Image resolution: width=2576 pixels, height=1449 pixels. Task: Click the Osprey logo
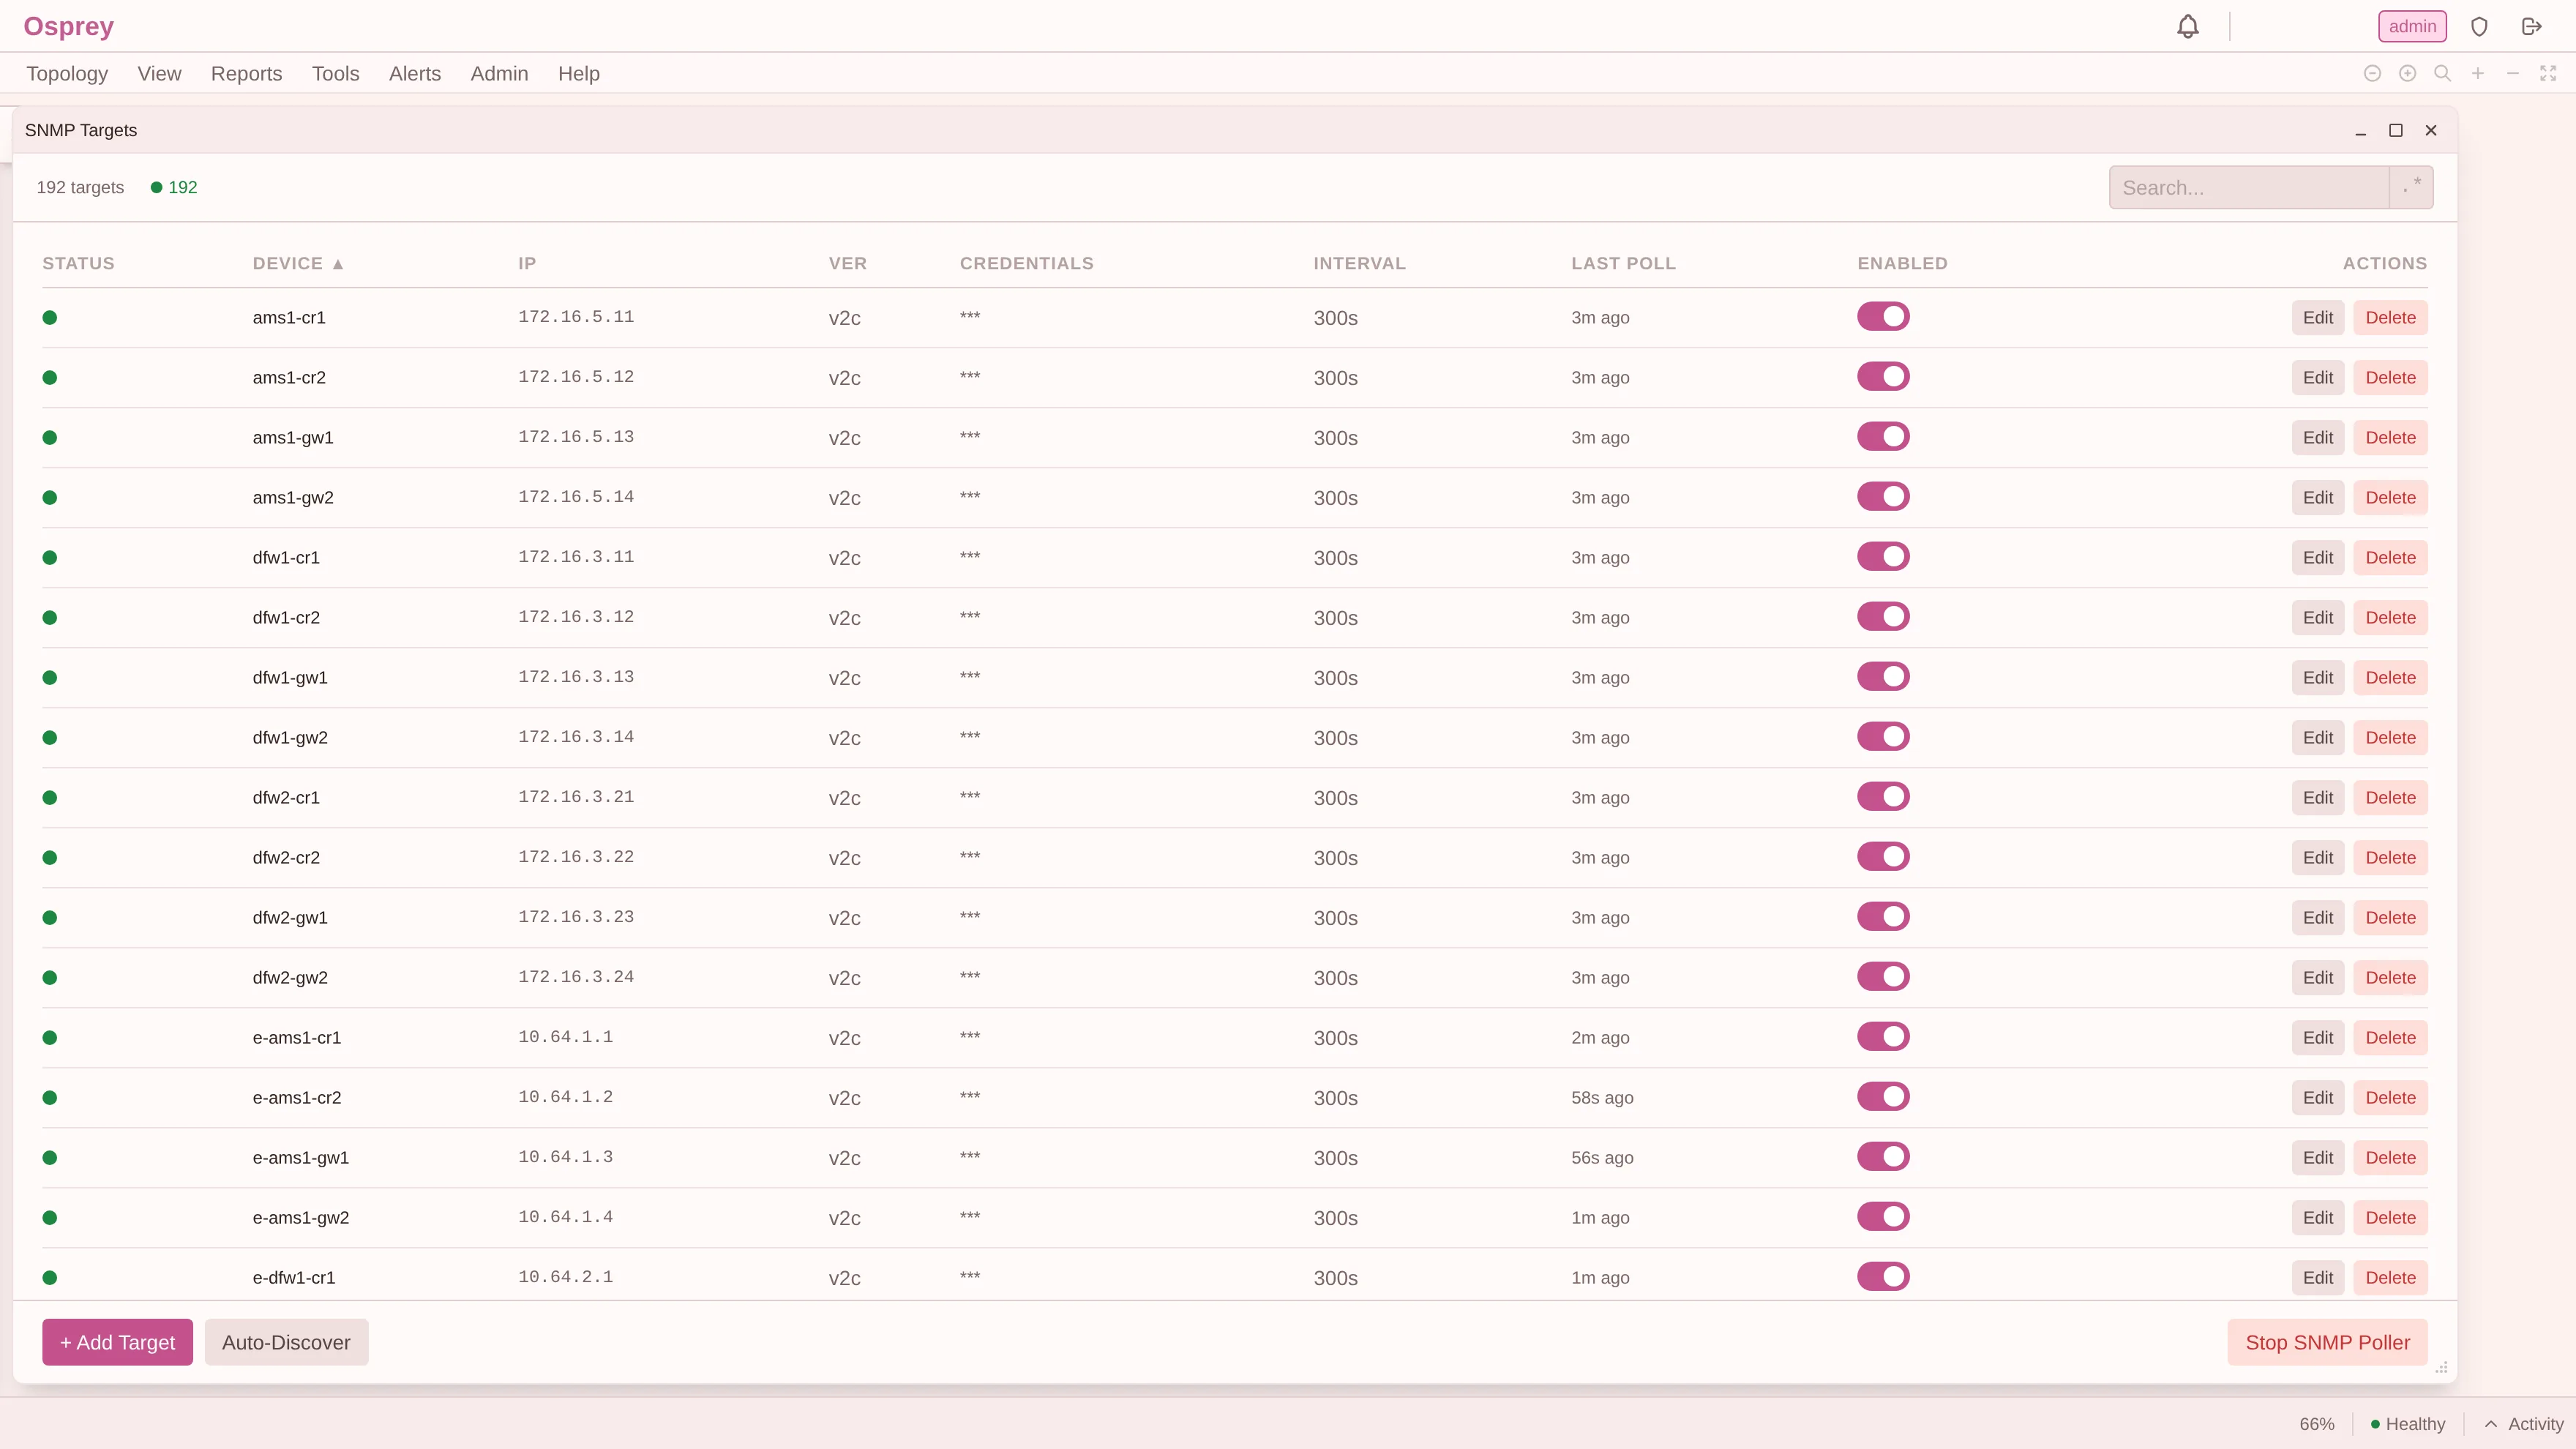pos(68,26)
